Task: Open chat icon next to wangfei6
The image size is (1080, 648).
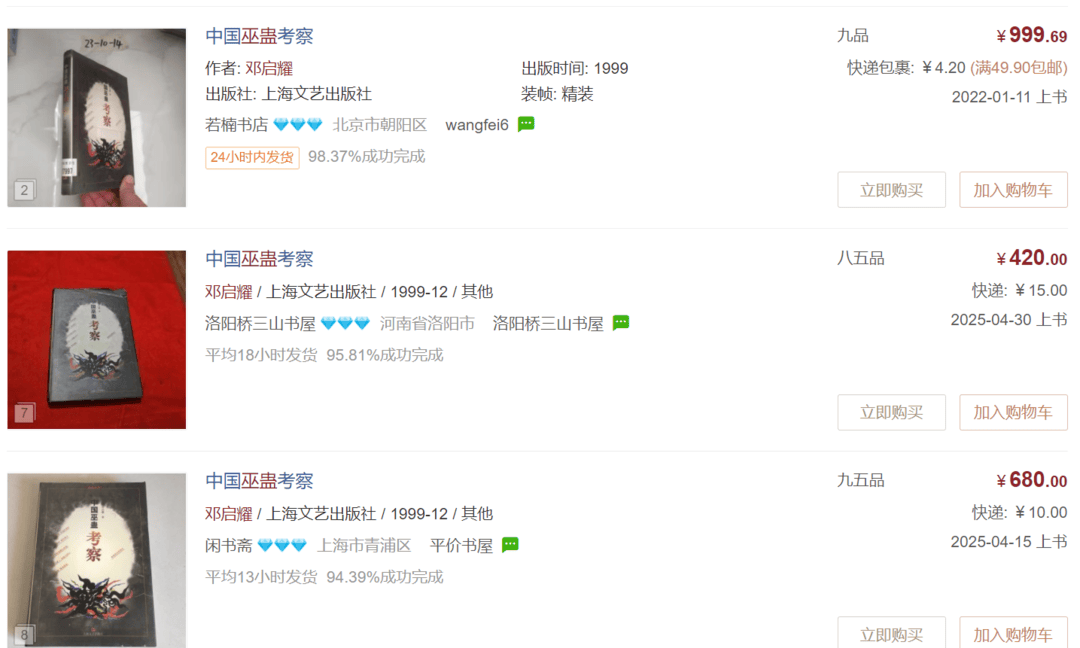Action: 526,124
